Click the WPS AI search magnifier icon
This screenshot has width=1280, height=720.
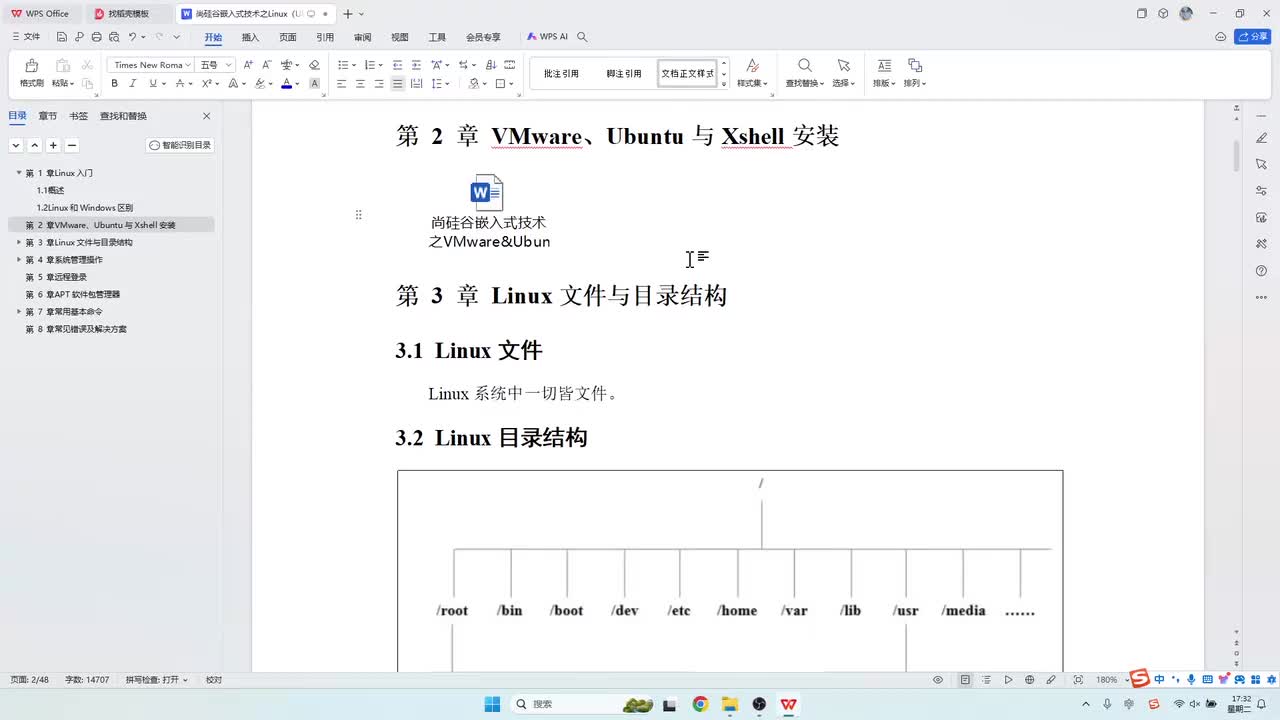(582, 37)
